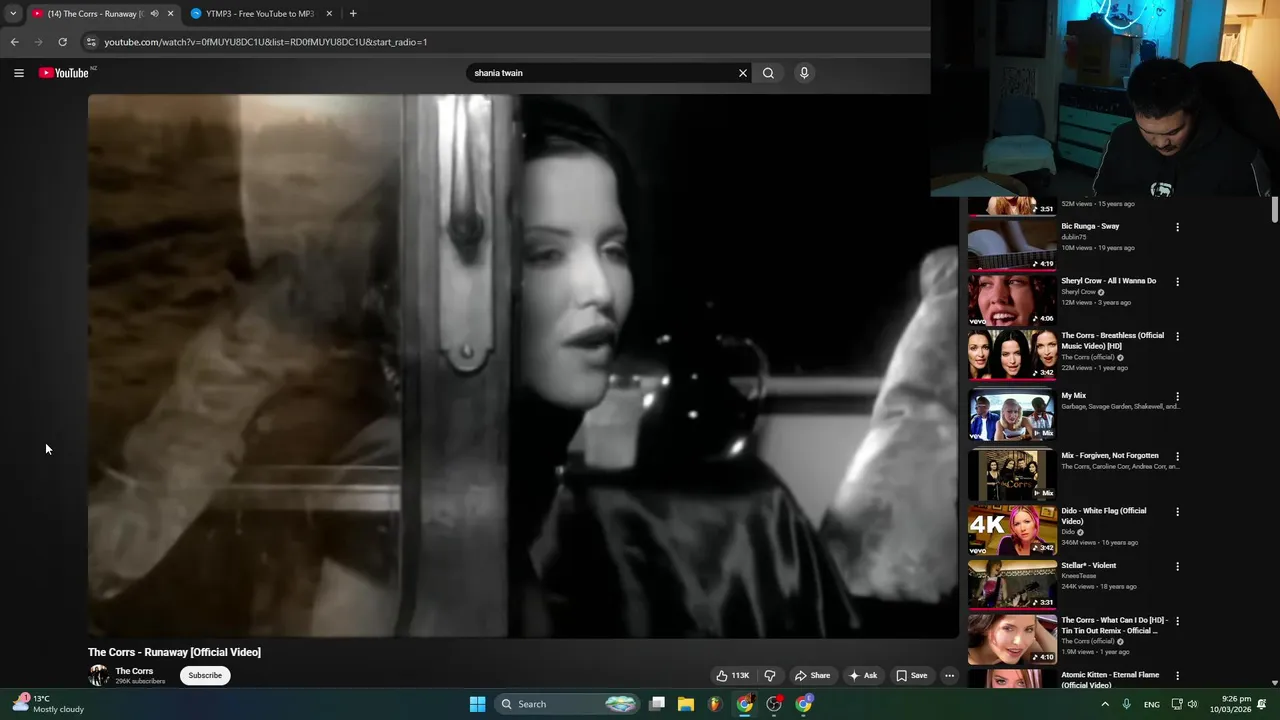Open the weather widget 13°C

coord(48,704)
